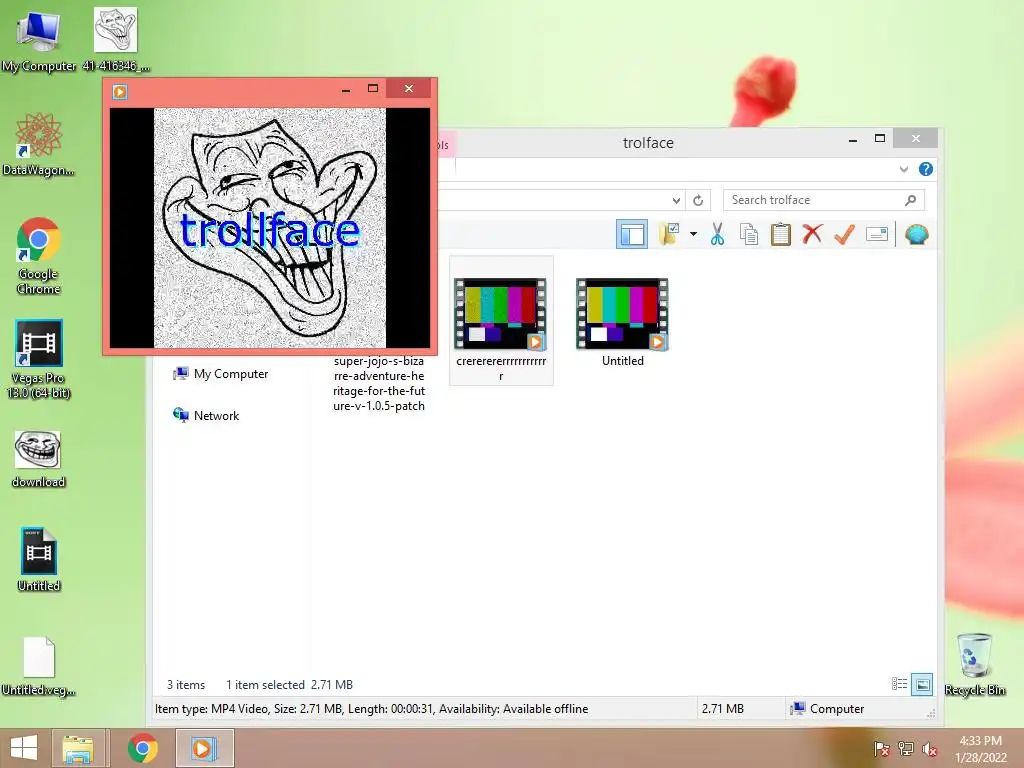Select the Untitled video project desktop icon
The height and width of the screenshot is (768, 1024).
click(38, 560)
